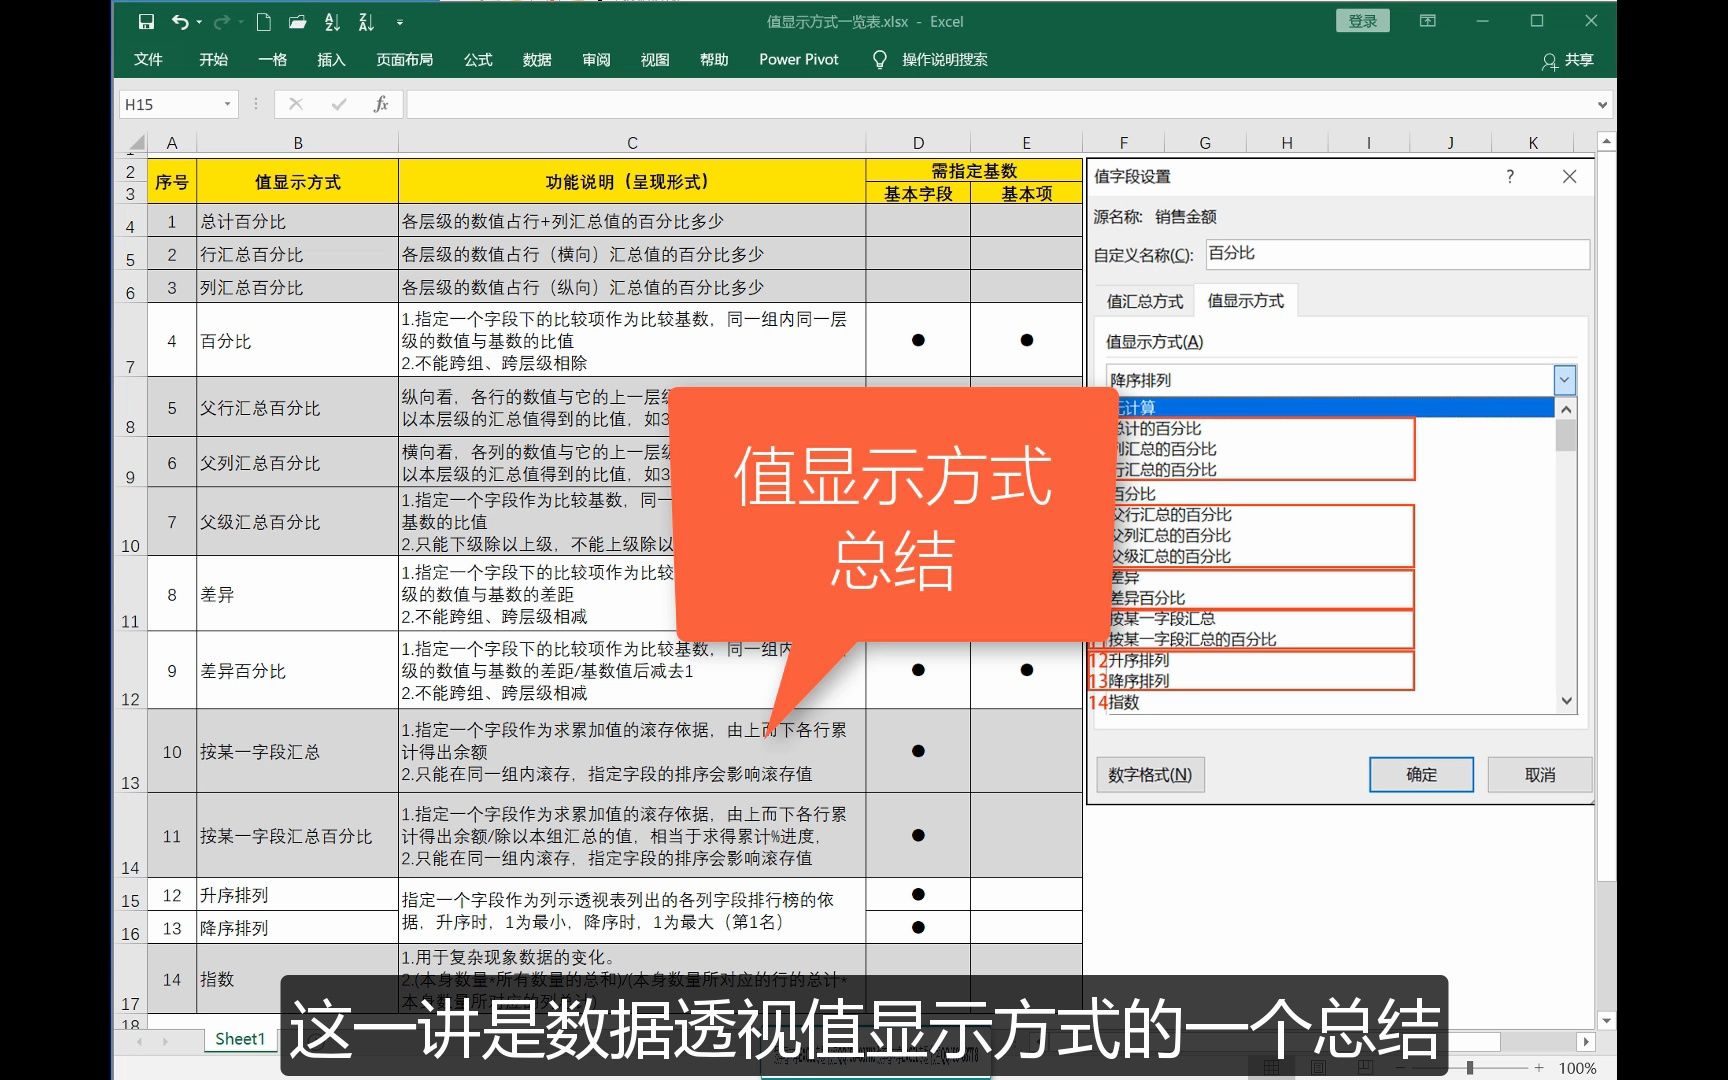This screenshot has height=1080, width=1728.
Task: Open the Quick Access Toolbar customize menu
Action: 399,21
